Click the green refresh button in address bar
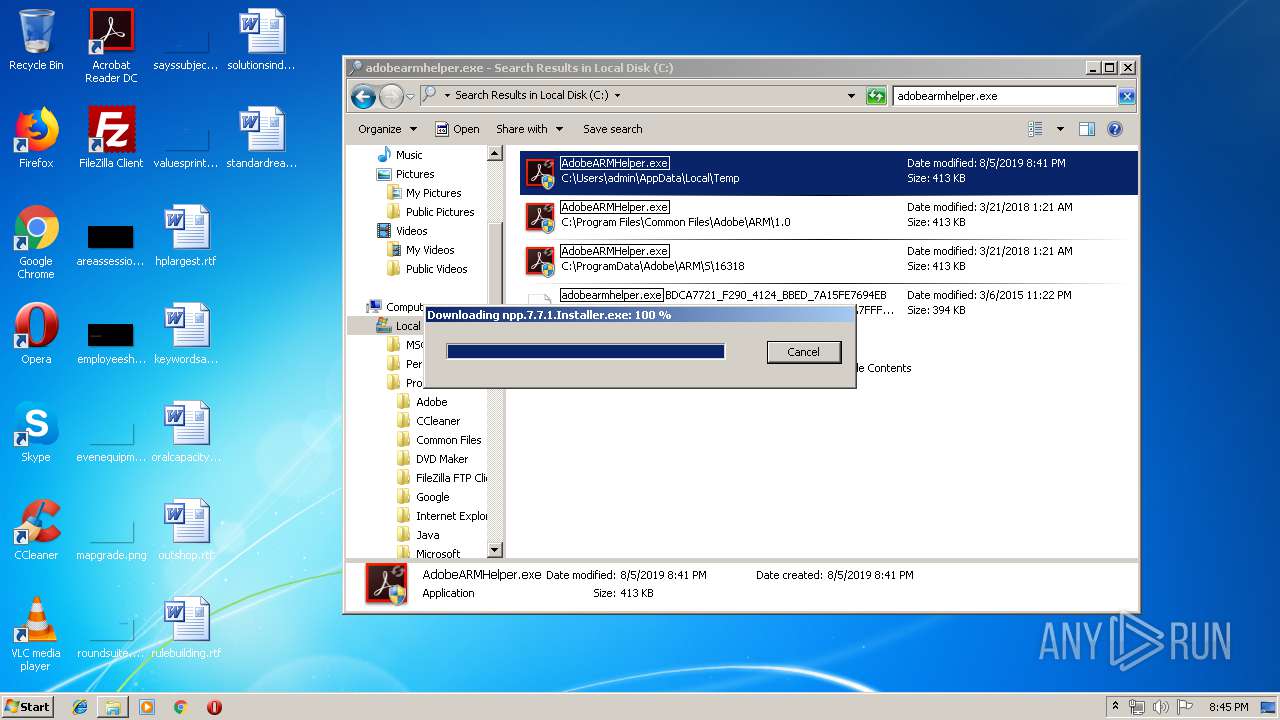 click(876, 96)
